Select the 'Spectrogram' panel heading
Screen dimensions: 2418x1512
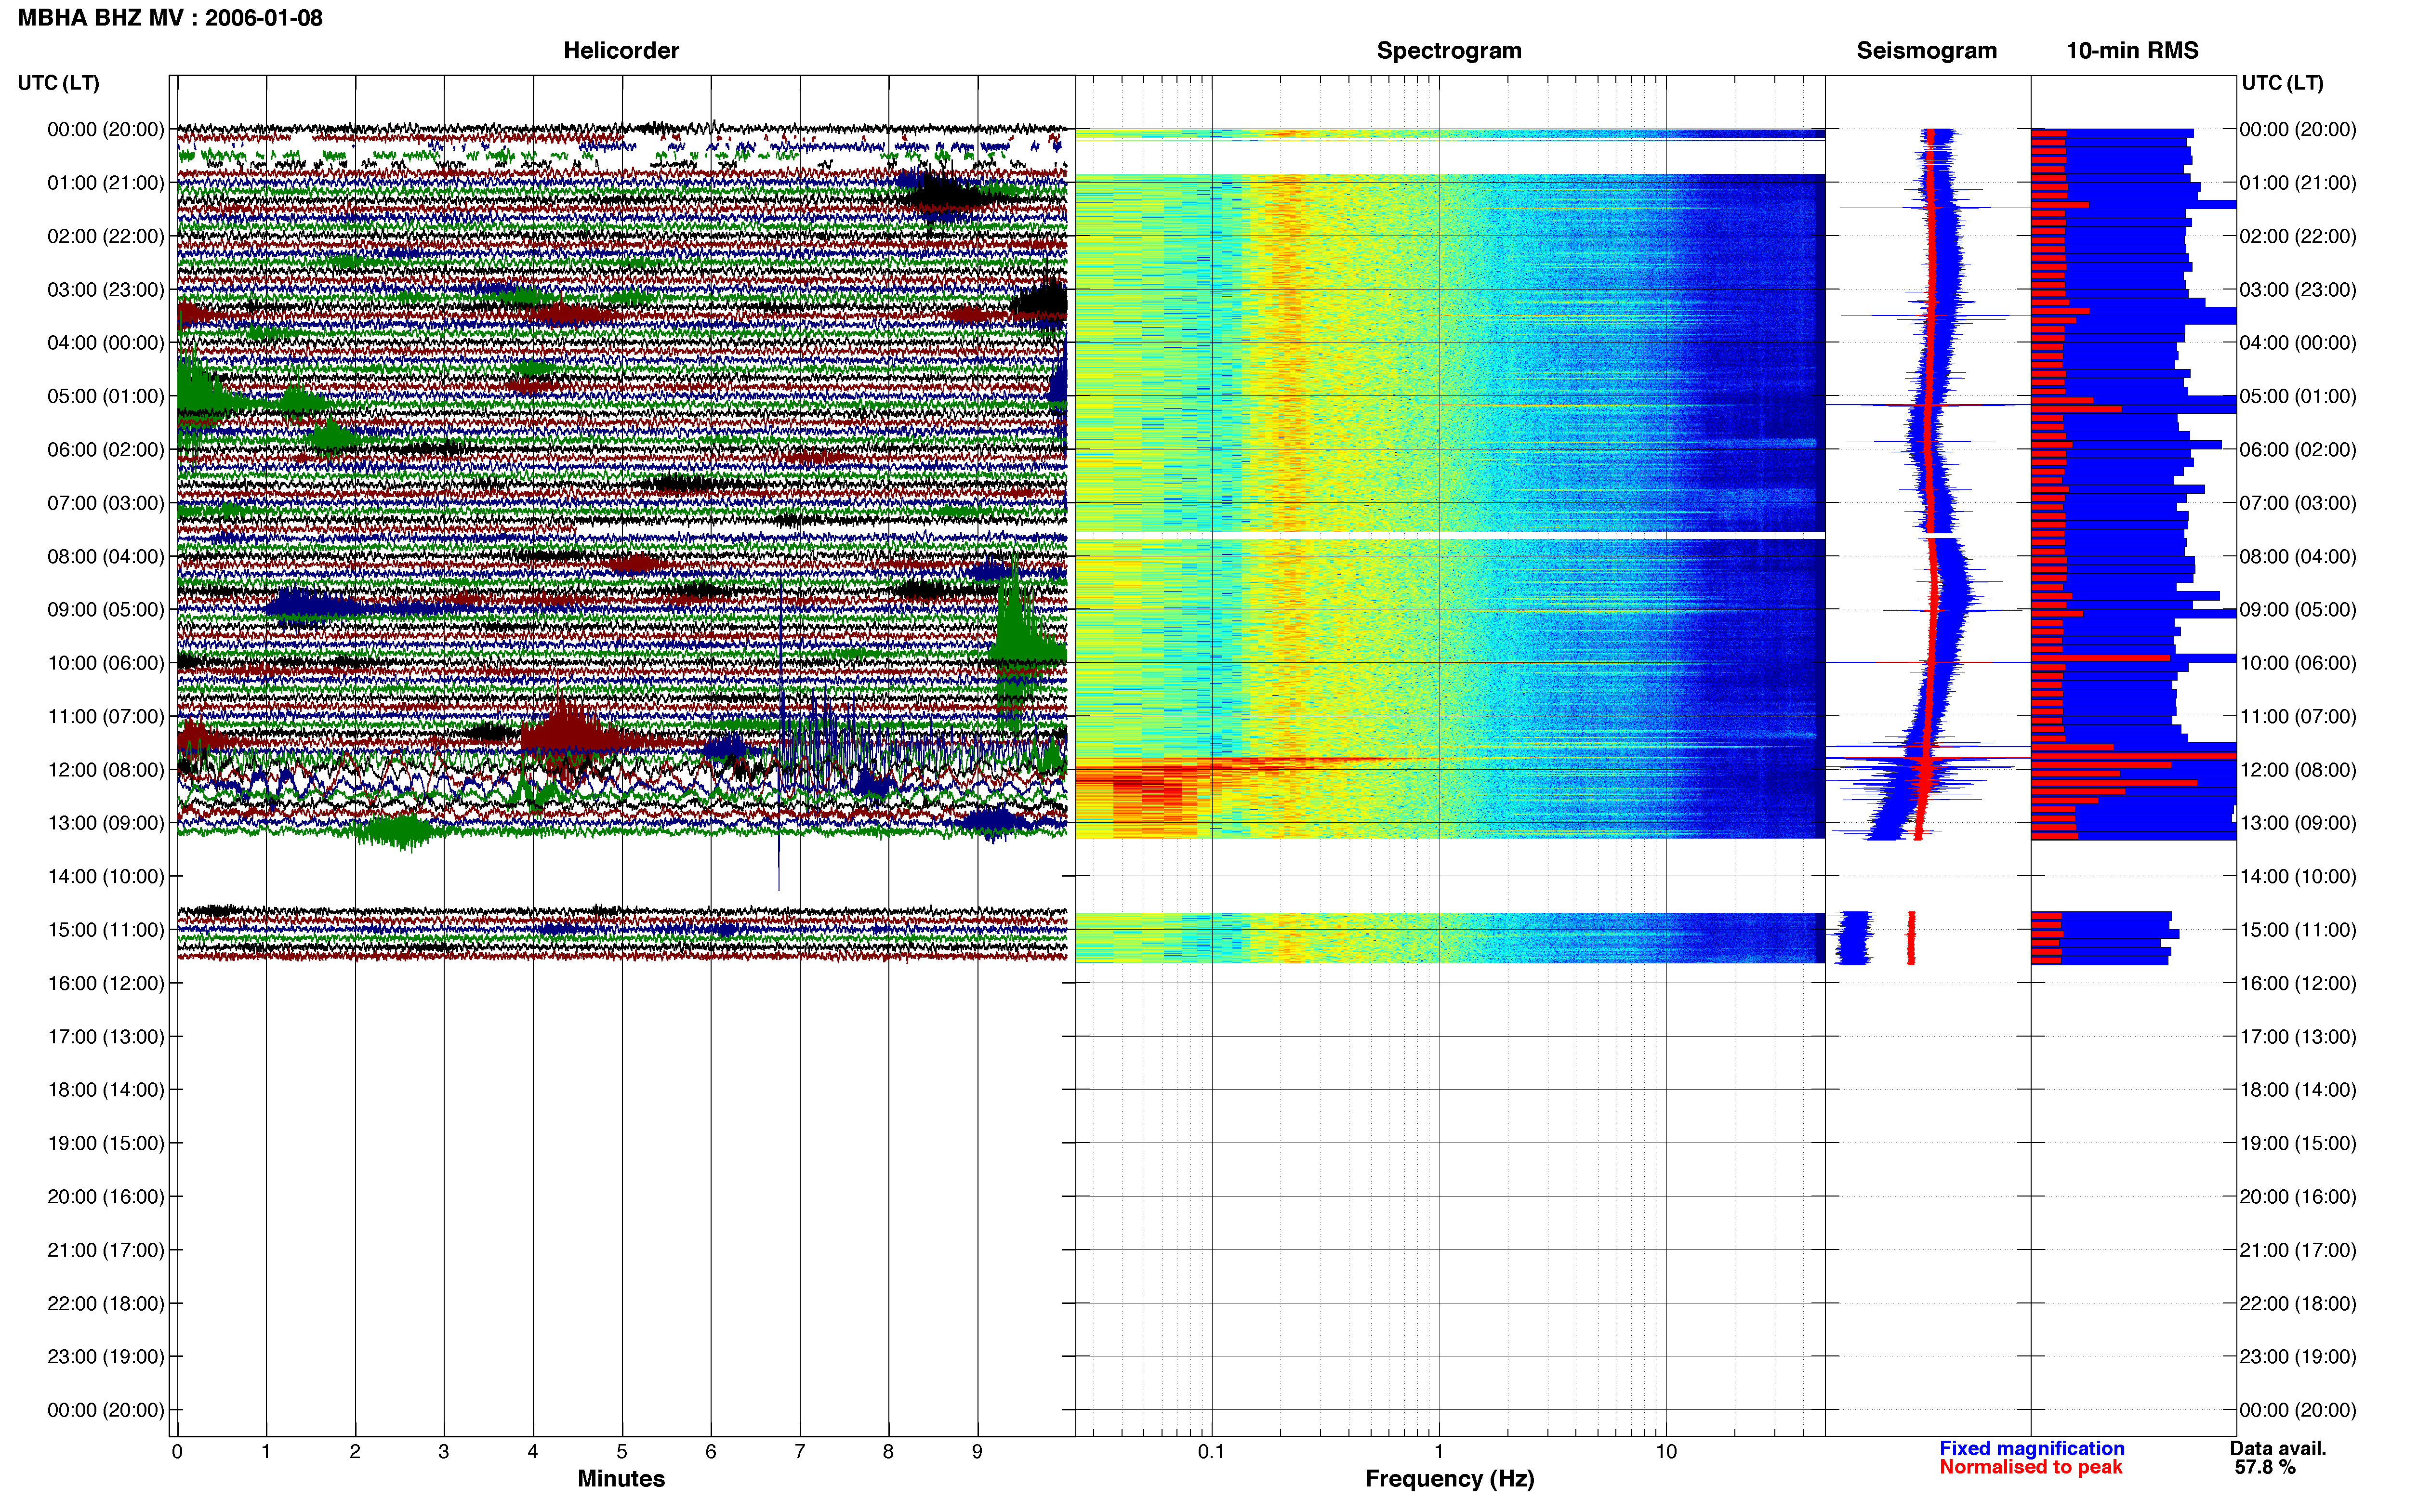1449,50
